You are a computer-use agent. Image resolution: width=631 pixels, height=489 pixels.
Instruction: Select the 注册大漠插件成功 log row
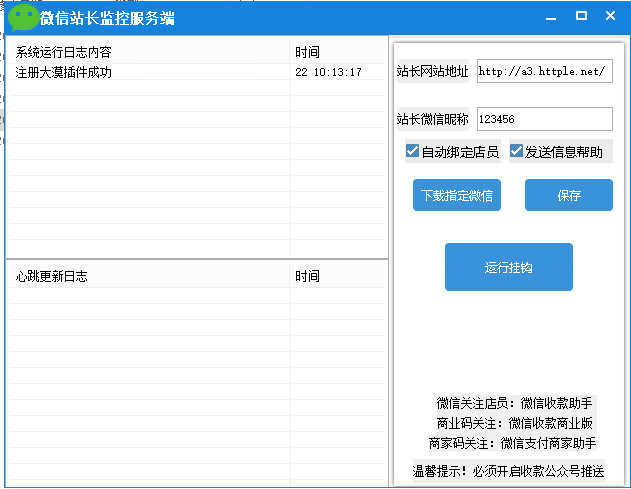(196, 72)
